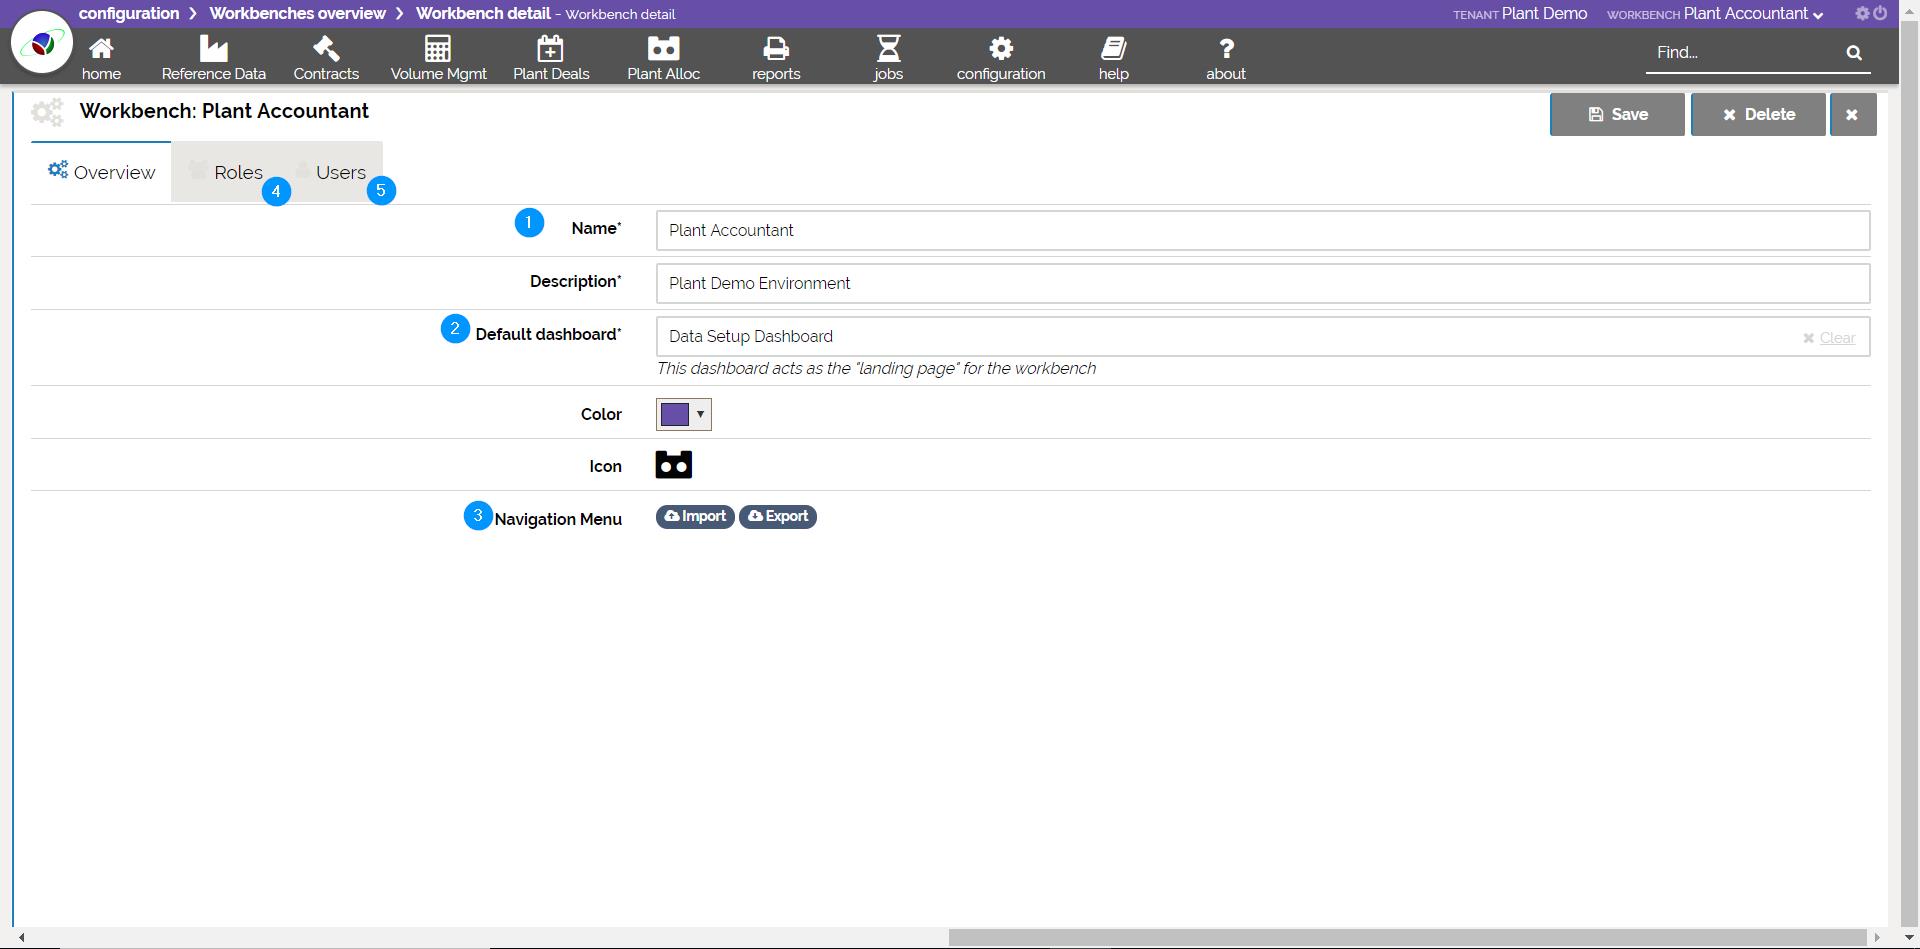The width and height of the screenshot is (1920, 949).
Task: Click the workbench icon selector
Action: [x=674, y=465]
